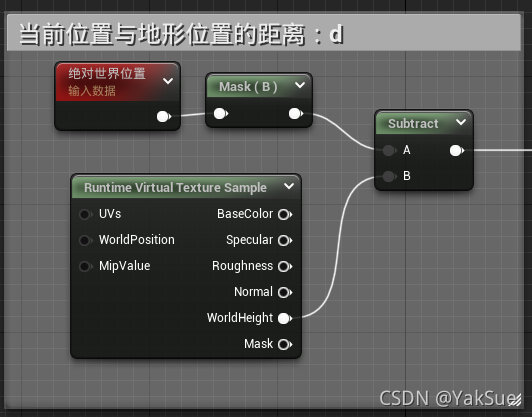Click the comment box resize handle corner
This screenshot has width=532, height=417.
(515, 400)
